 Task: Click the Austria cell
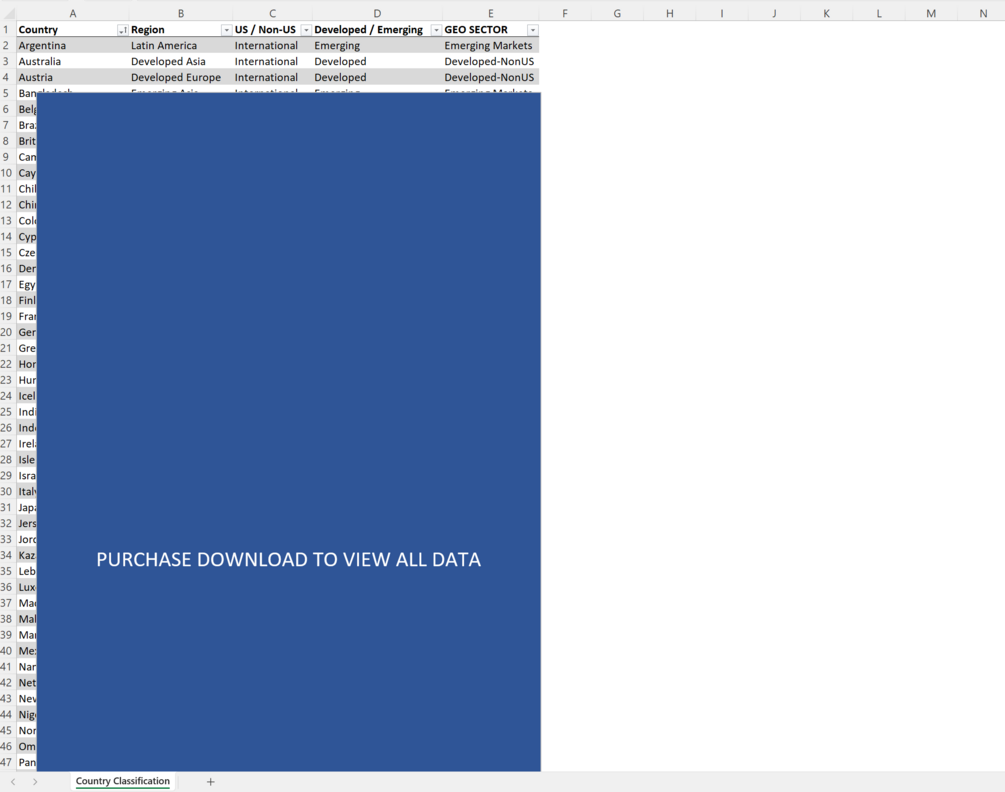[x=72, y=78]
